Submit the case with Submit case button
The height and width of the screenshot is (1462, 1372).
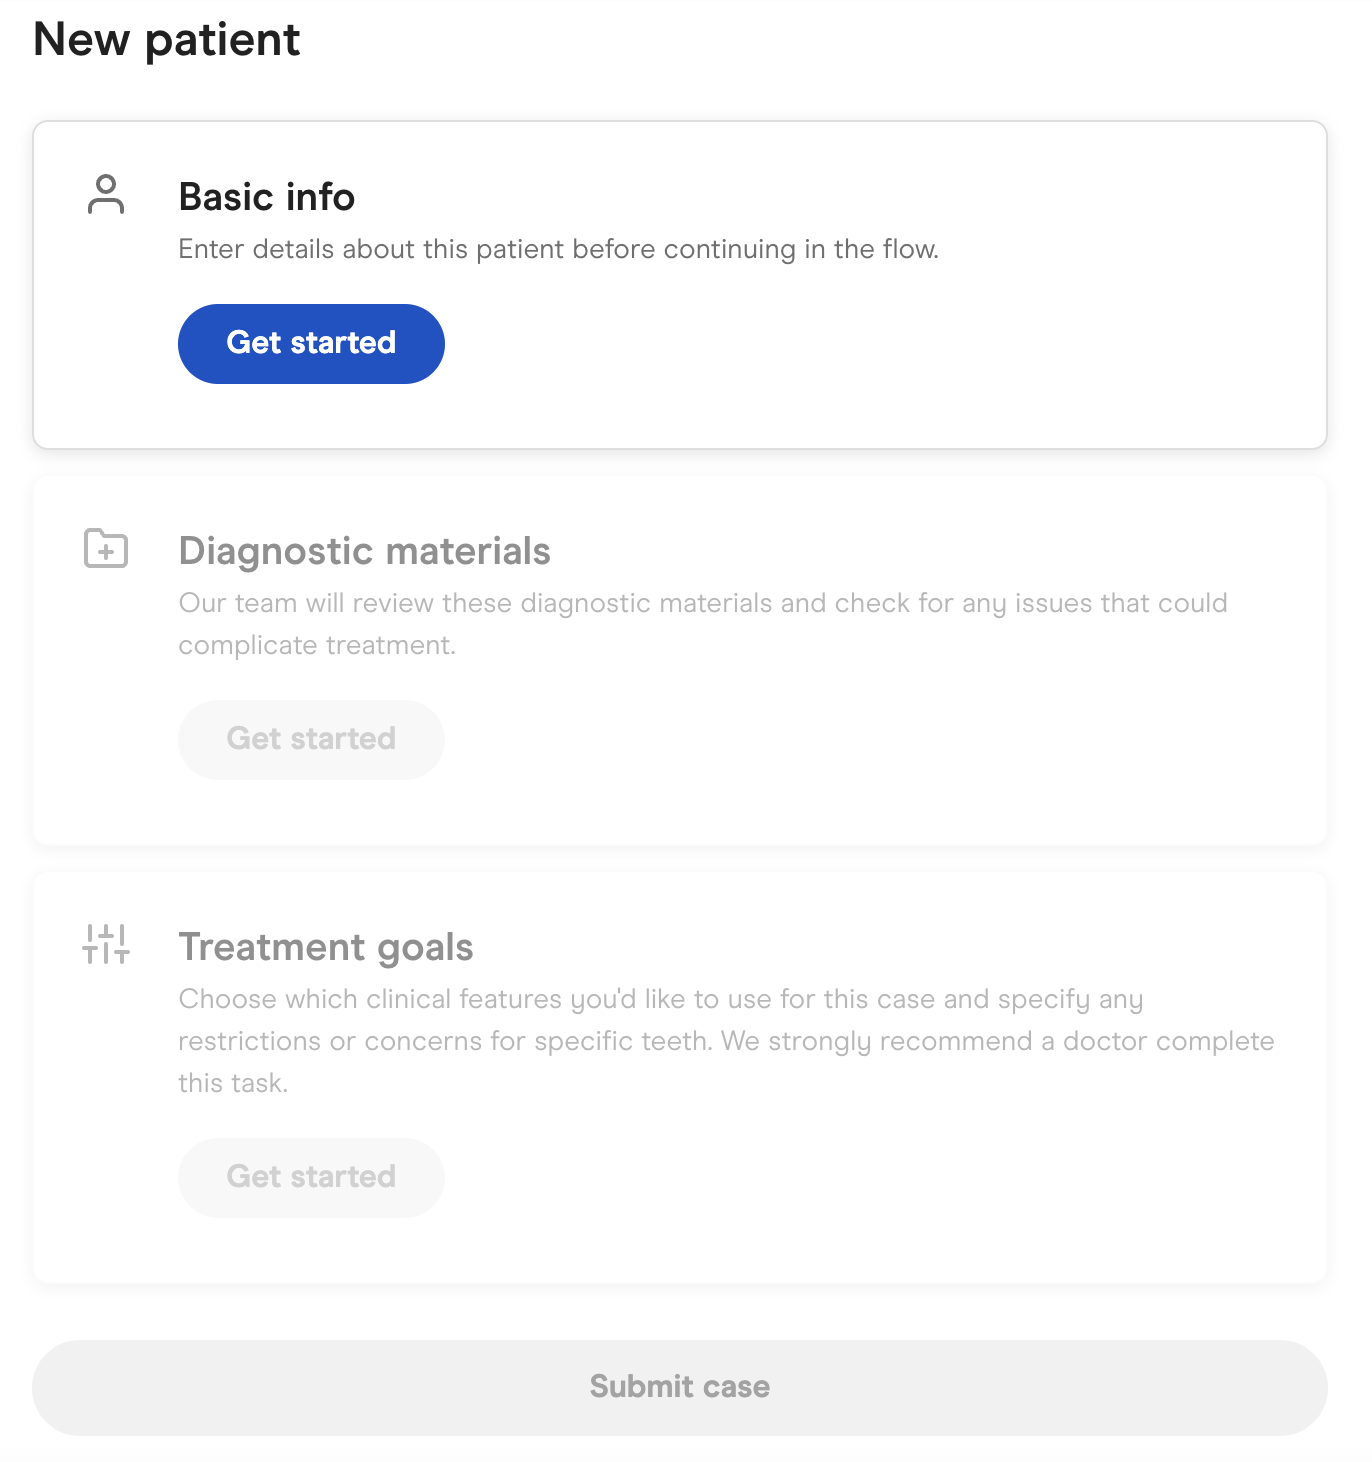pyautogui.click(x=680, y=1387)
